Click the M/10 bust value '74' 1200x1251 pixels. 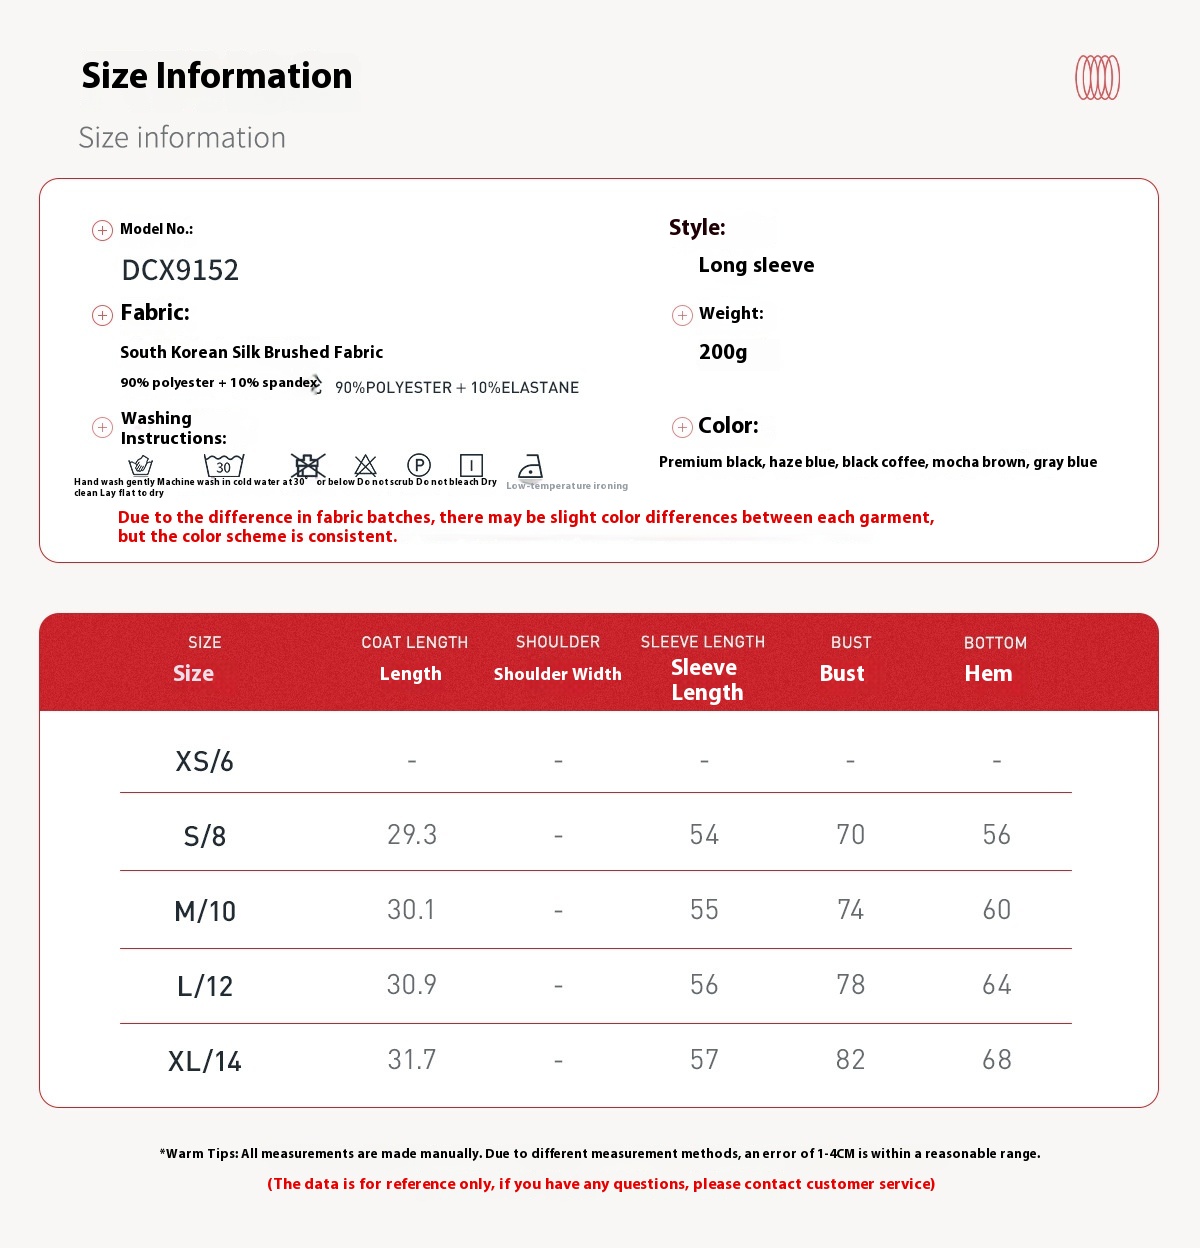(851, 910)
